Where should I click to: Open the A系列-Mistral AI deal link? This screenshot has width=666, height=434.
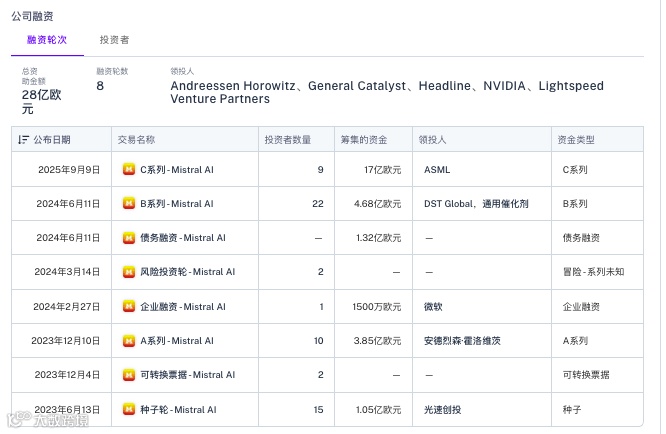click(x=177, y=341)
